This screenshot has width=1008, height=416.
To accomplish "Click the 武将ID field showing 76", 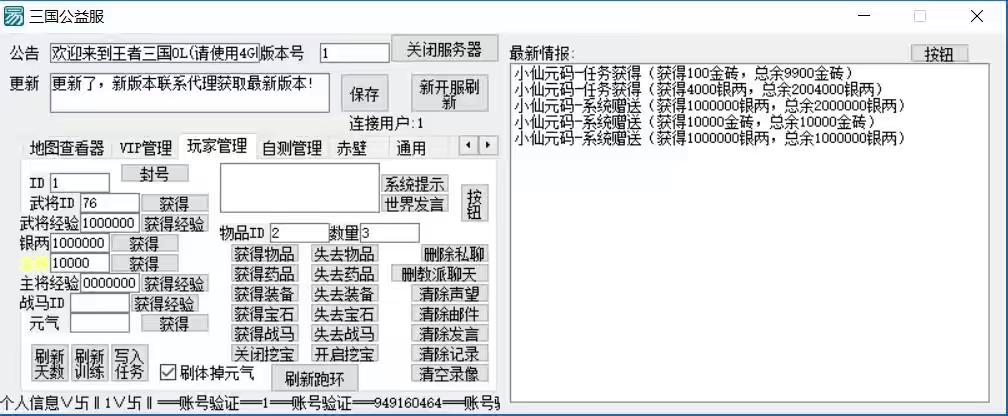I will point(109,203).
